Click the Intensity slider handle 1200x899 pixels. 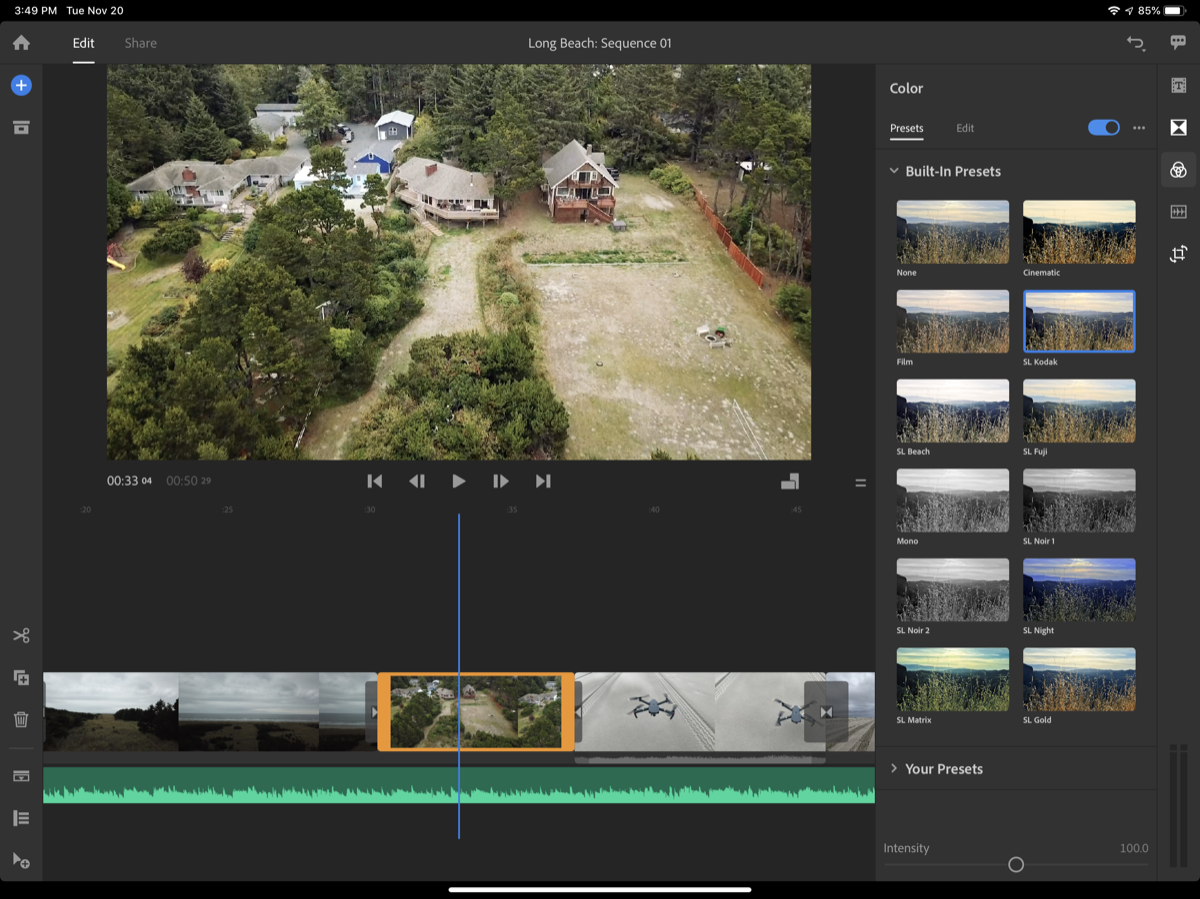[x=1016, y=865]
